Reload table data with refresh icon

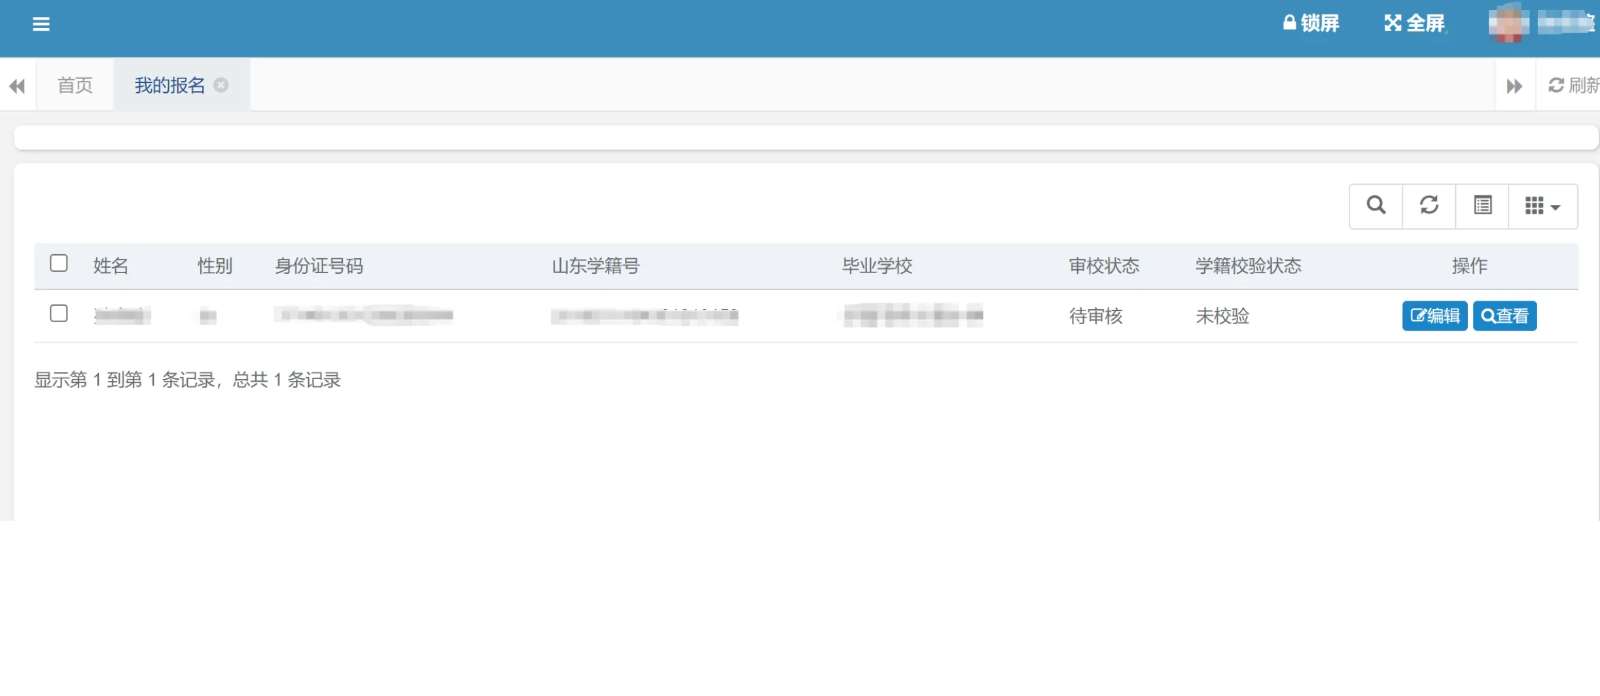(x=1429, y=206)
